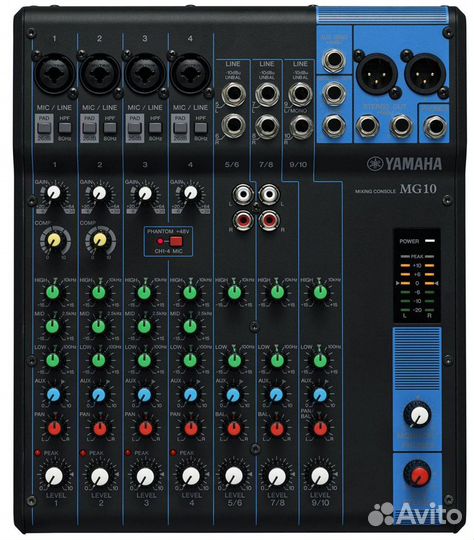474x540 pixels.
Task: Toggle the PAD switch on channel 2
Action: tap(89, 128)
